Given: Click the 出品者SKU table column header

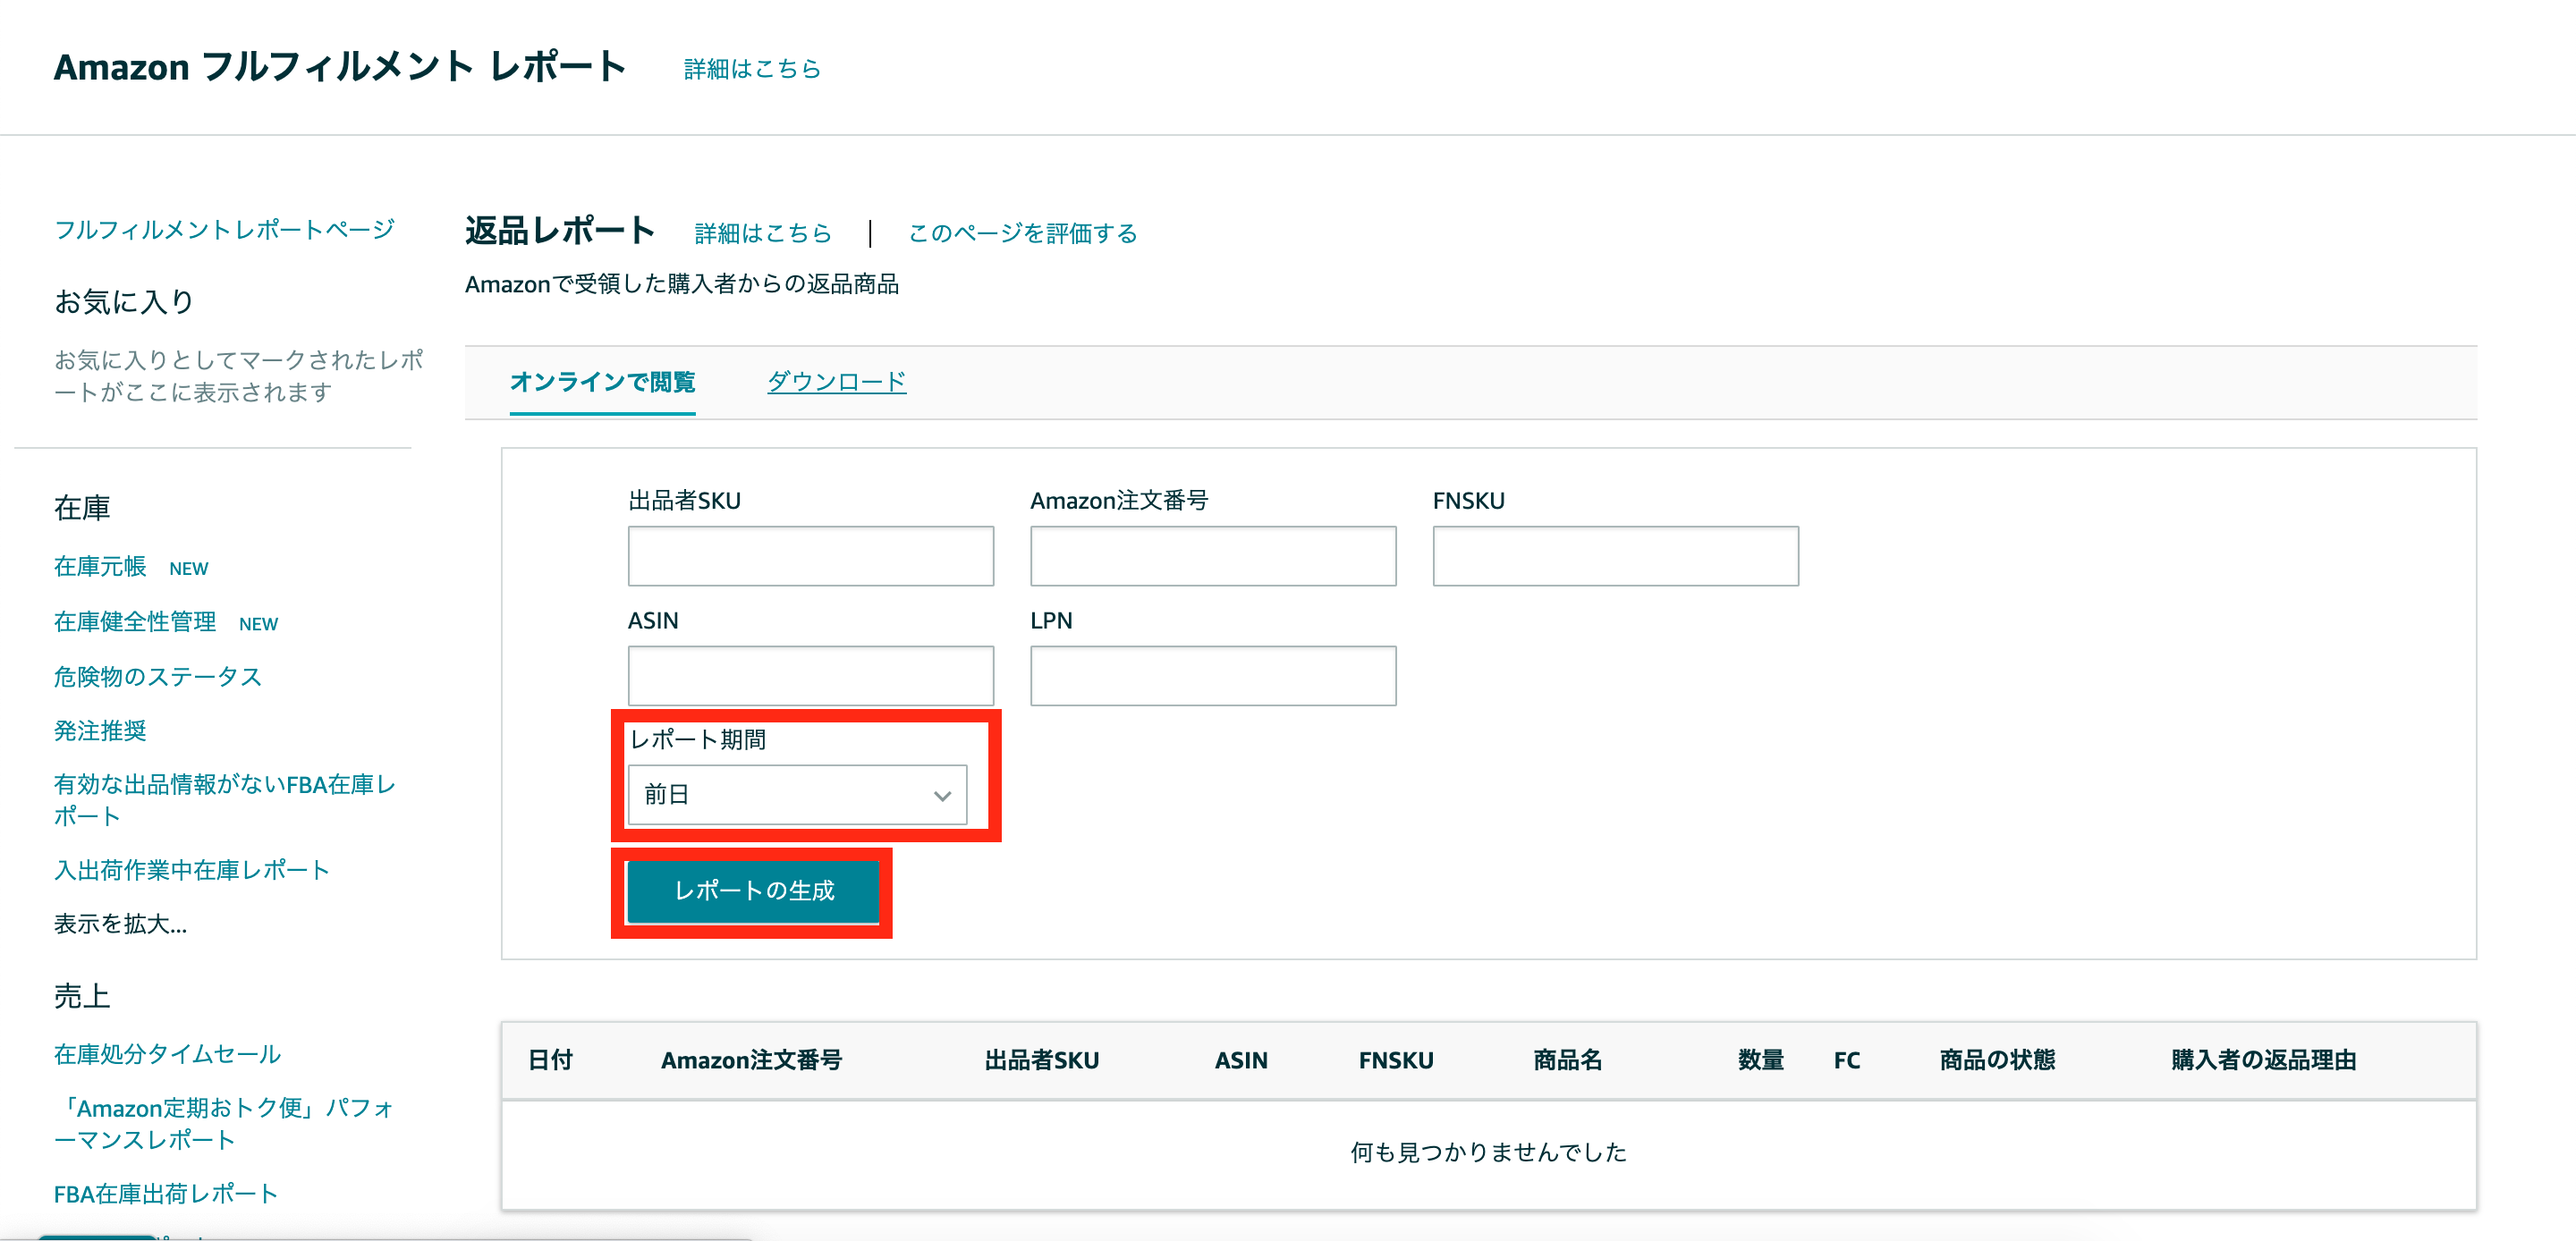Looking at the screenshot, I should tap(1041, 1060).
